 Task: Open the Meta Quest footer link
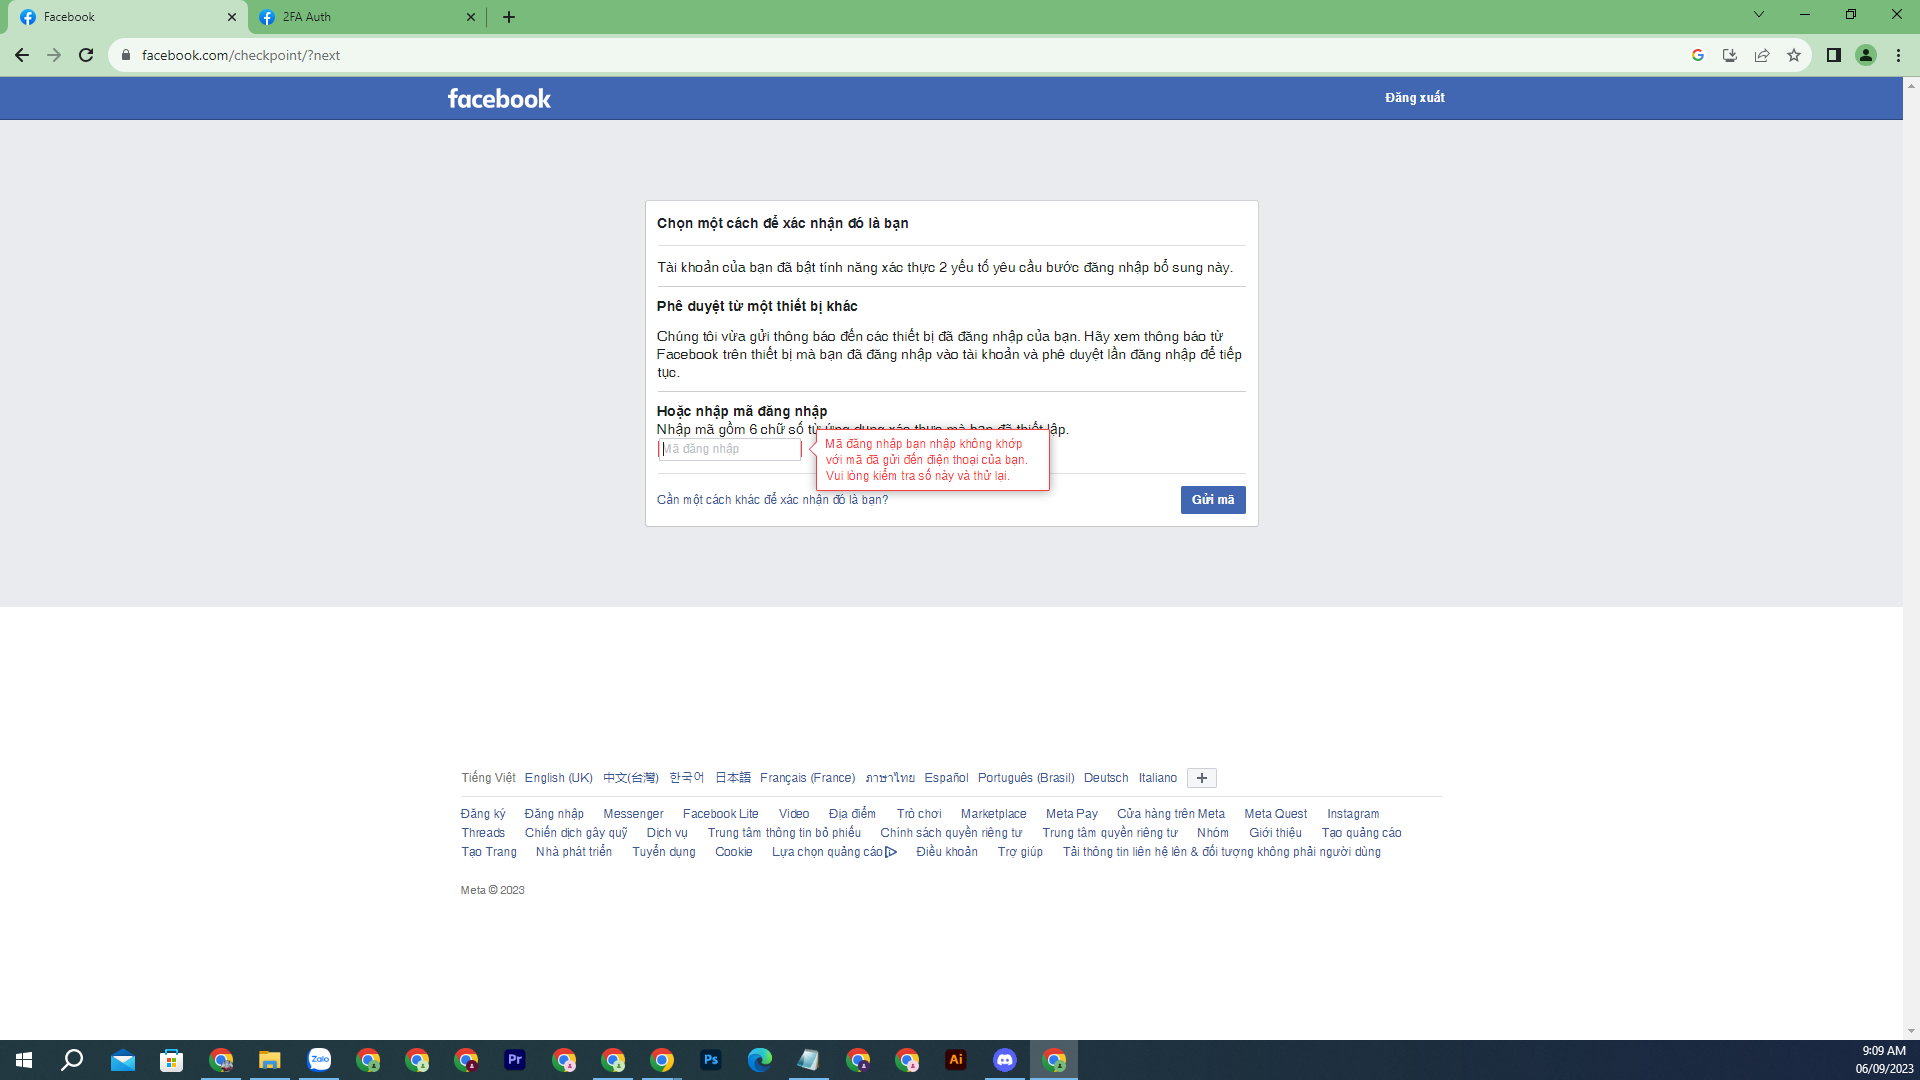(1276, 814)
